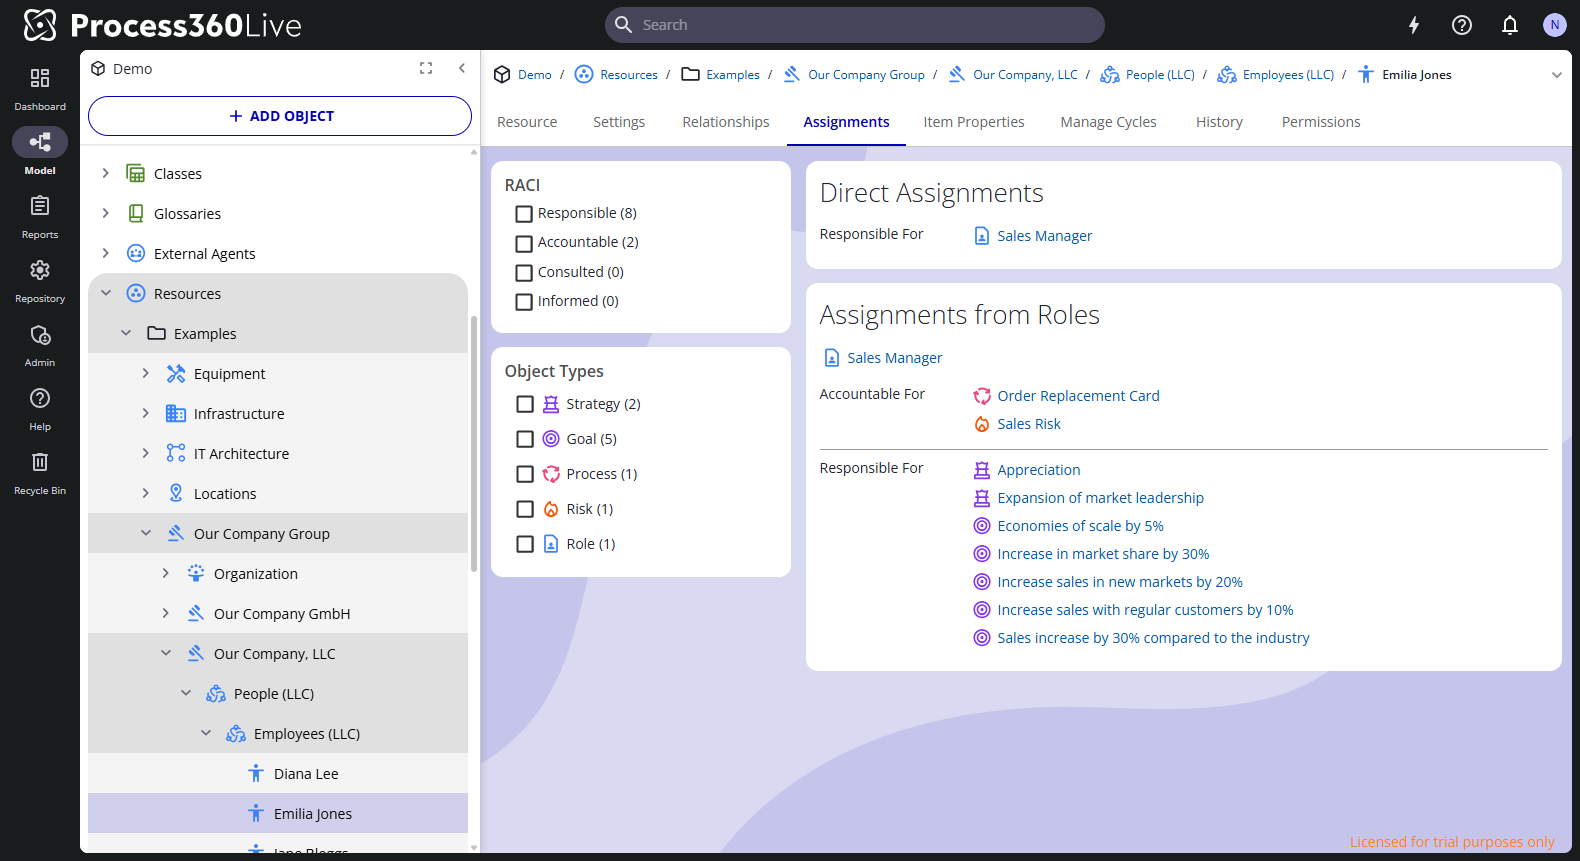
Task: Expand the Our Company GmbH node
Action: pos(166,613)
